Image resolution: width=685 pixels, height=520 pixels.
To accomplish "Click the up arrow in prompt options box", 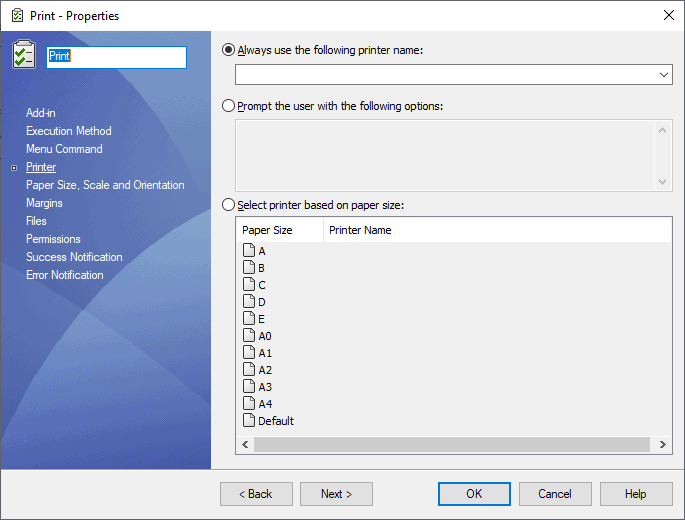I will click(662, 130).
